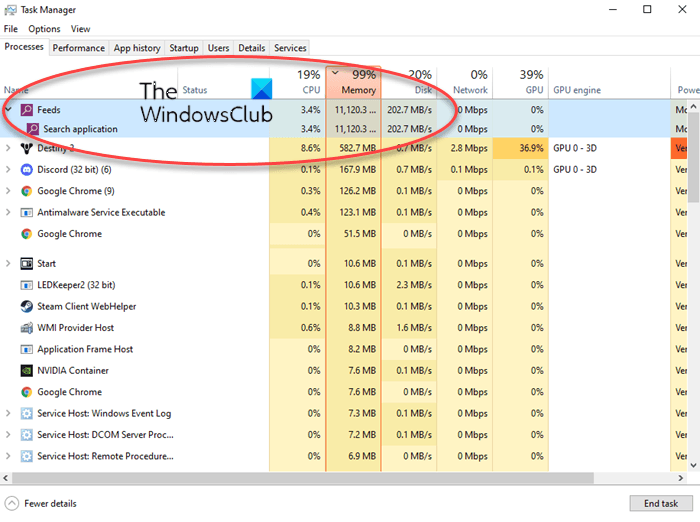The height and width of the screenshot is (522, 700).
Task: Select the WMI Provider Host icon
Action: (27, 328)
